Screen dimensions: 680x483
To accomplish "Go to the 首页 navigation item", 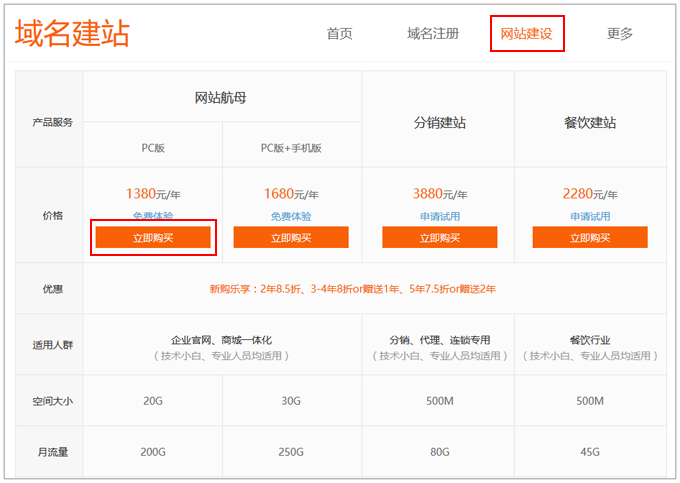I will [340, 33].
